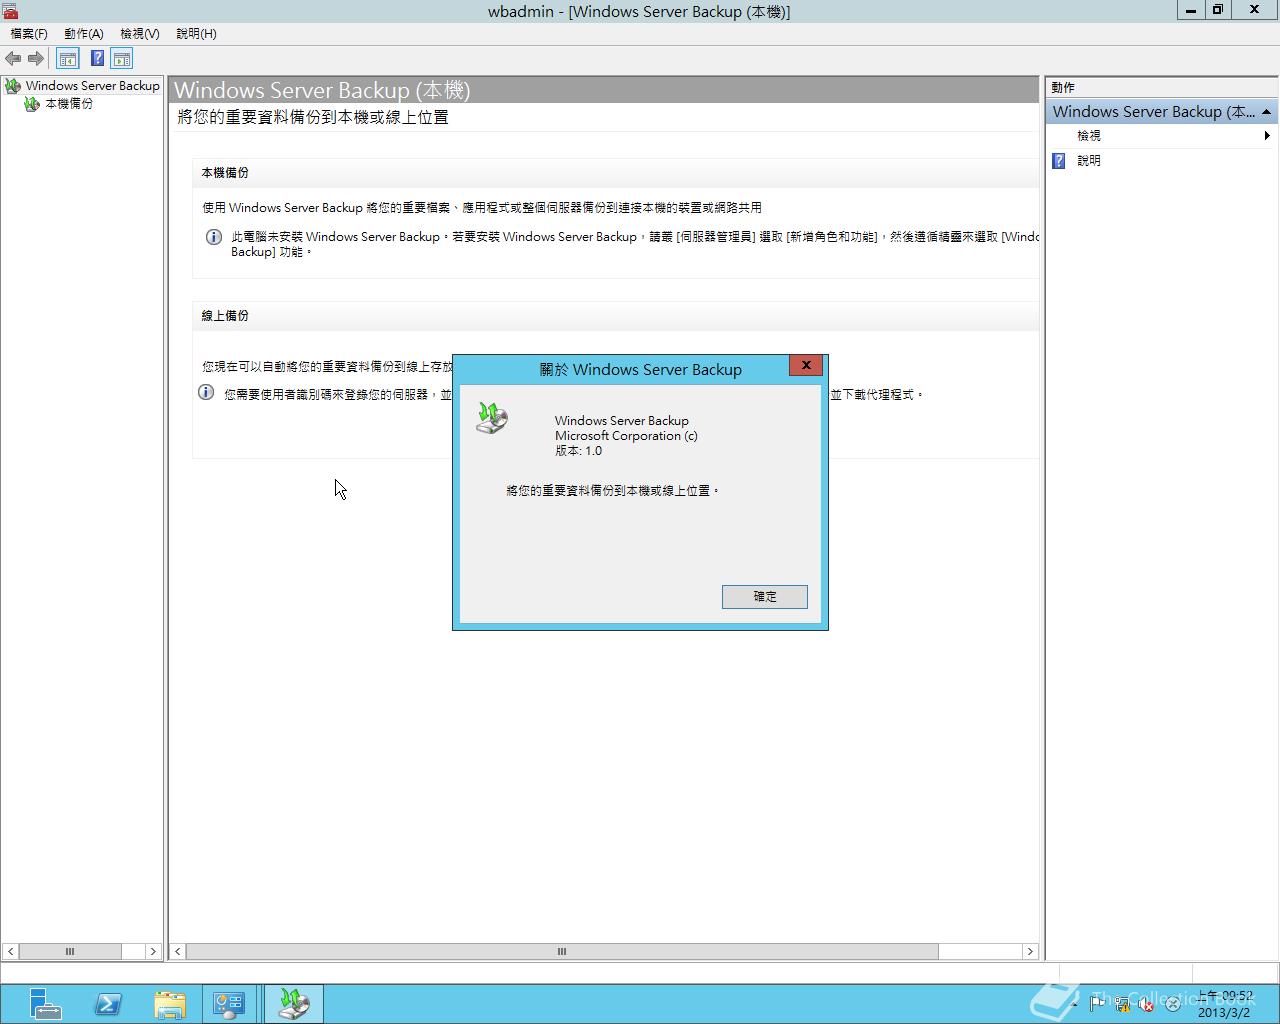1280x1024 pixels.
Task: Click the Action Center flag tray icon
Action: 1097,1003
